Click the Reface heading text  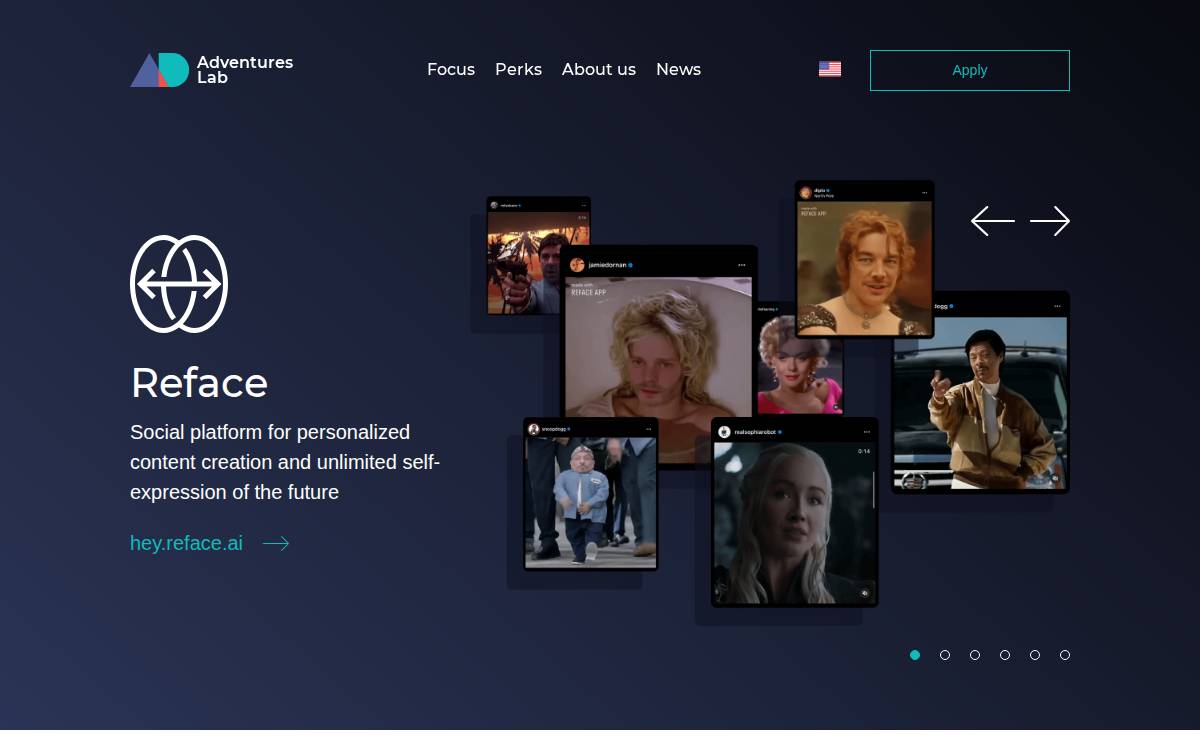199,383
